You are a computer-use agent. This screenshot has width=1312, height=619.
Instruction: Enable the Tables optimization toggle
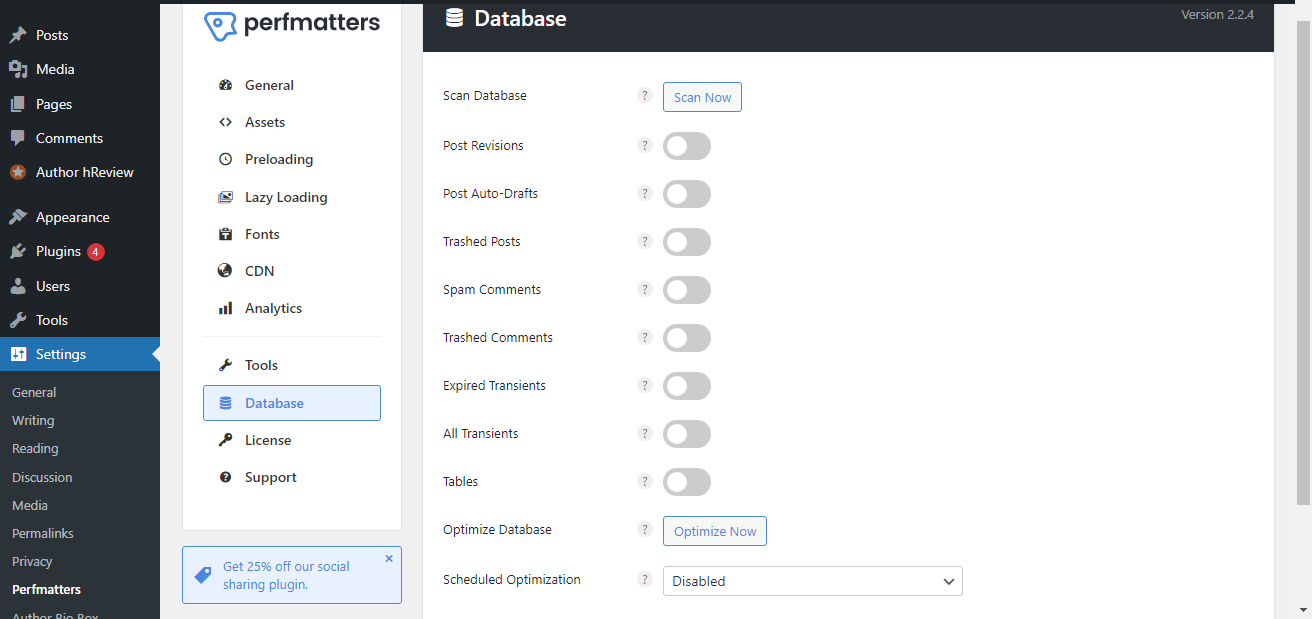point(687,482)
